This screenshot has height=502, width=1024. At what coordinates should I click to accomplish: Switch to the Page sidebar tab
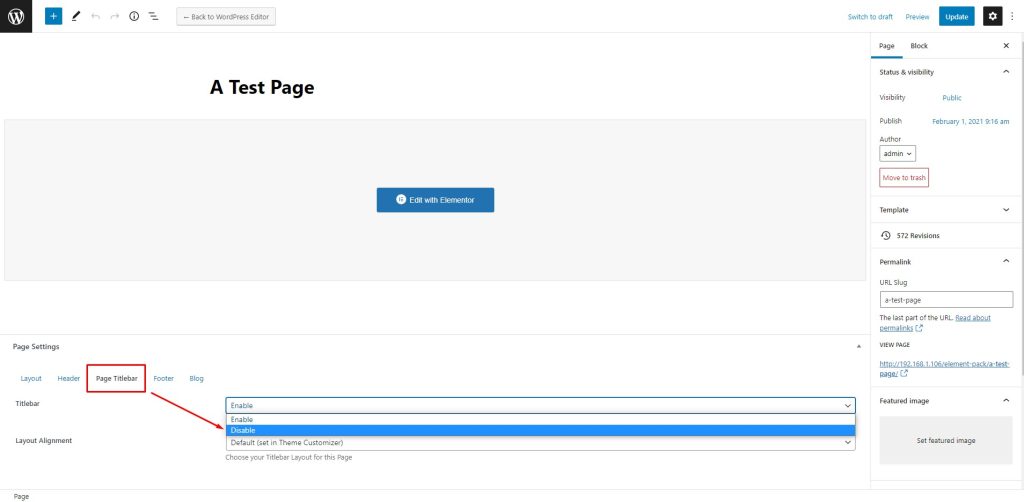[886, 46]
